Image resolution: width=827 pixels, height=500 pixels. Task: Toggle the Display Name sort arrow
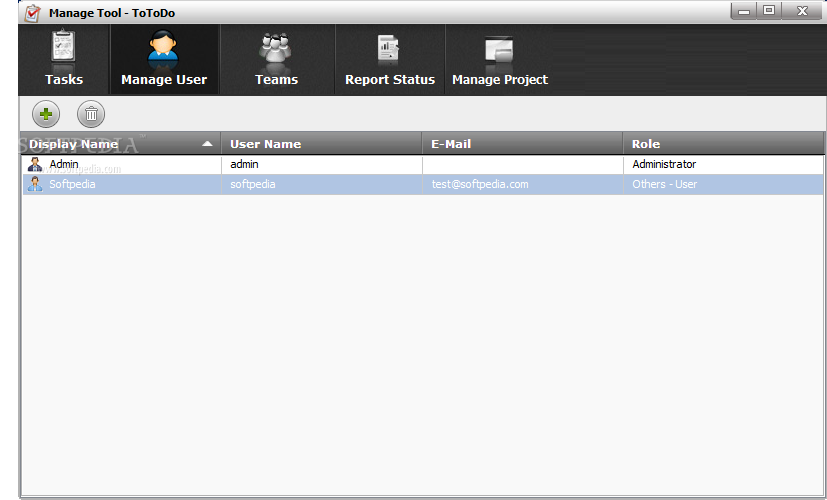tap(207, 143)
